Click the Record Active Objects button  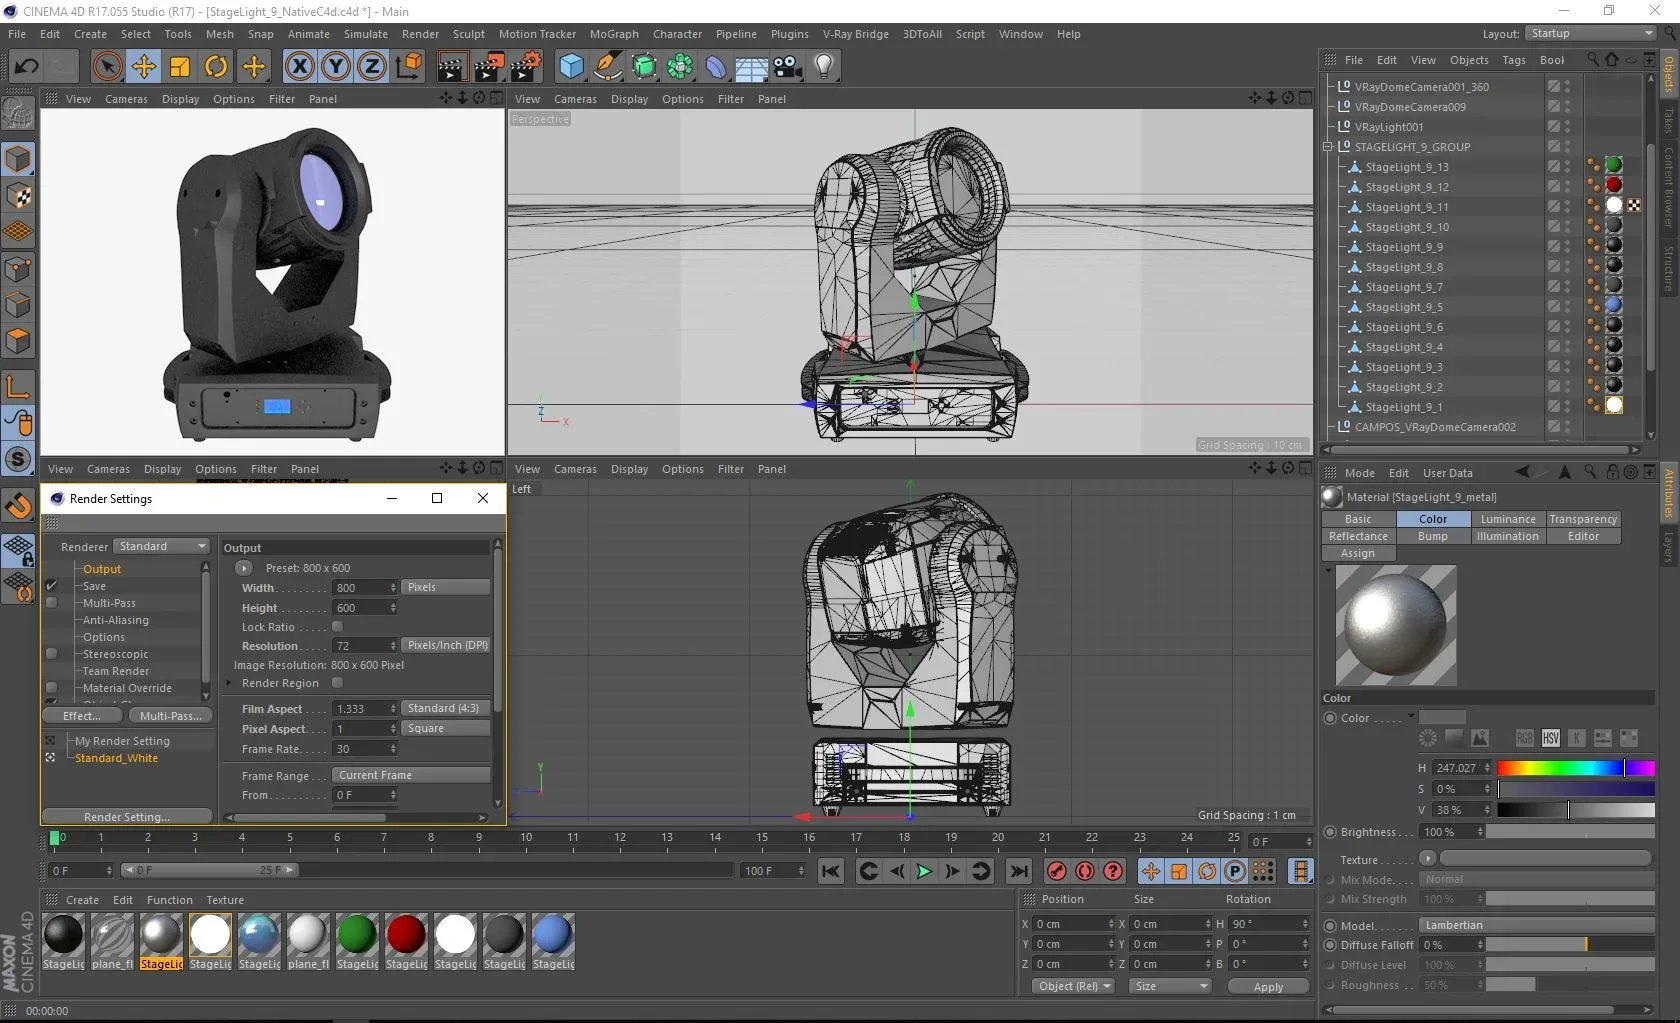point(1056,871)
